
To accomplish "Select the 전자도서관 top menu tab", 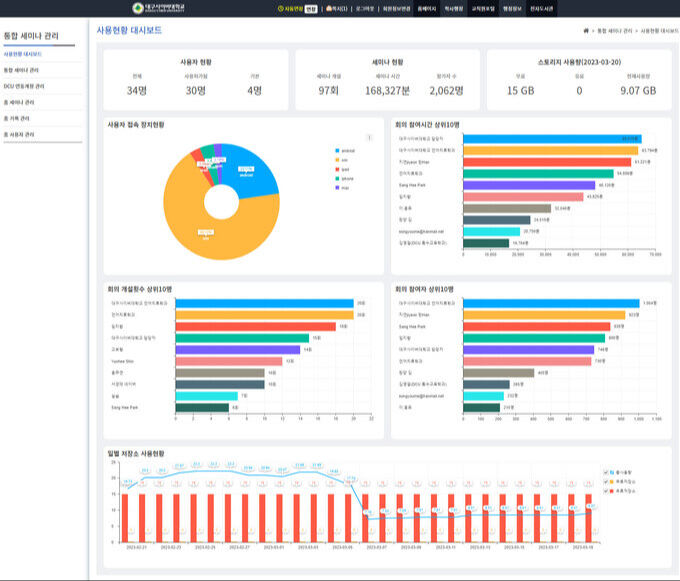I will tap(542, 9).
